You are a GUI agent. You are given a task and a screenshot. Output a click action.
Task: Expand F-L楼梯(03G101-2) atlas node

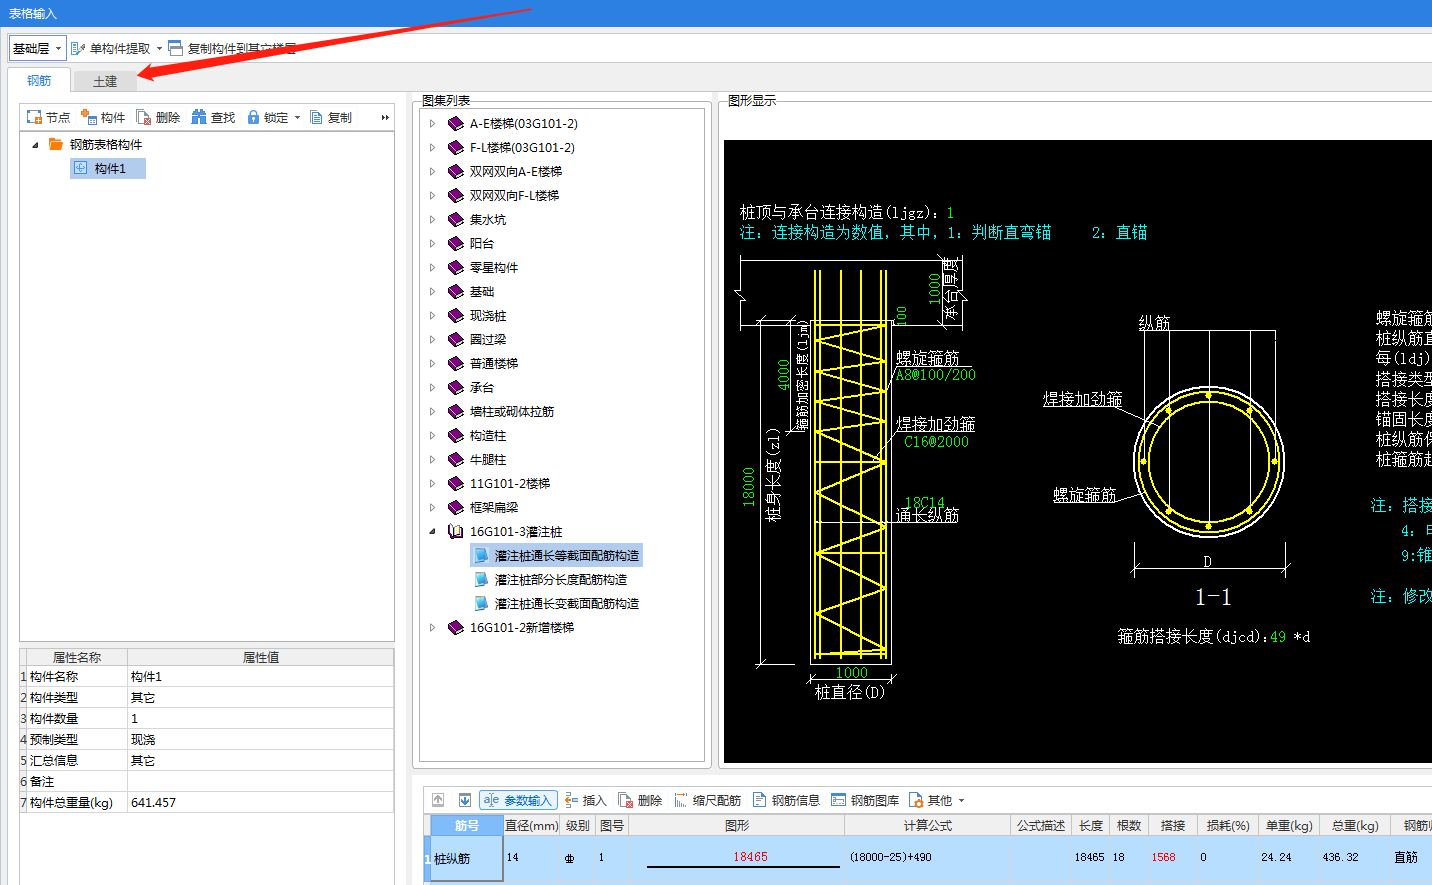coord(432,148)
